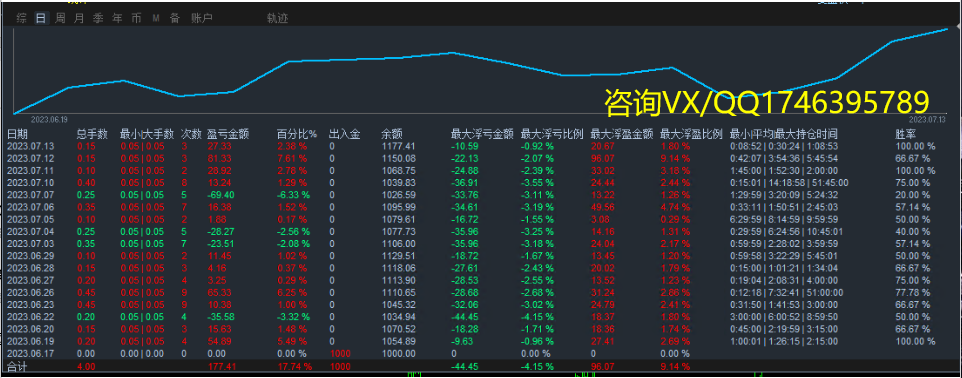Switch to the 轨迹 track tab
Viewport: 962px width, 378px height.
point(277,18)
